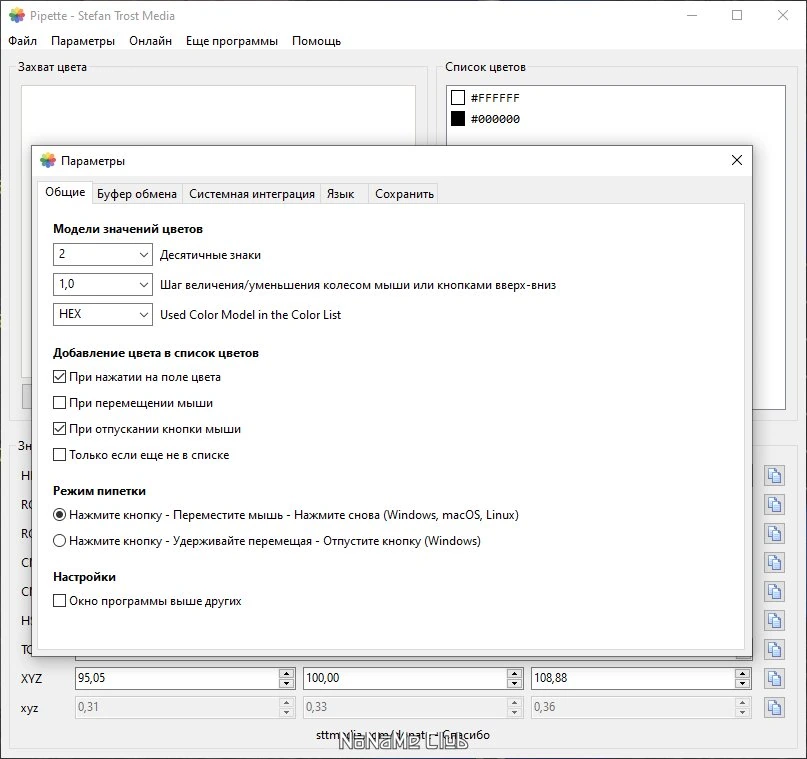Open the Системная интеграция tab
The height and width of the screenshot is (759, 807).
pos(252,194)
